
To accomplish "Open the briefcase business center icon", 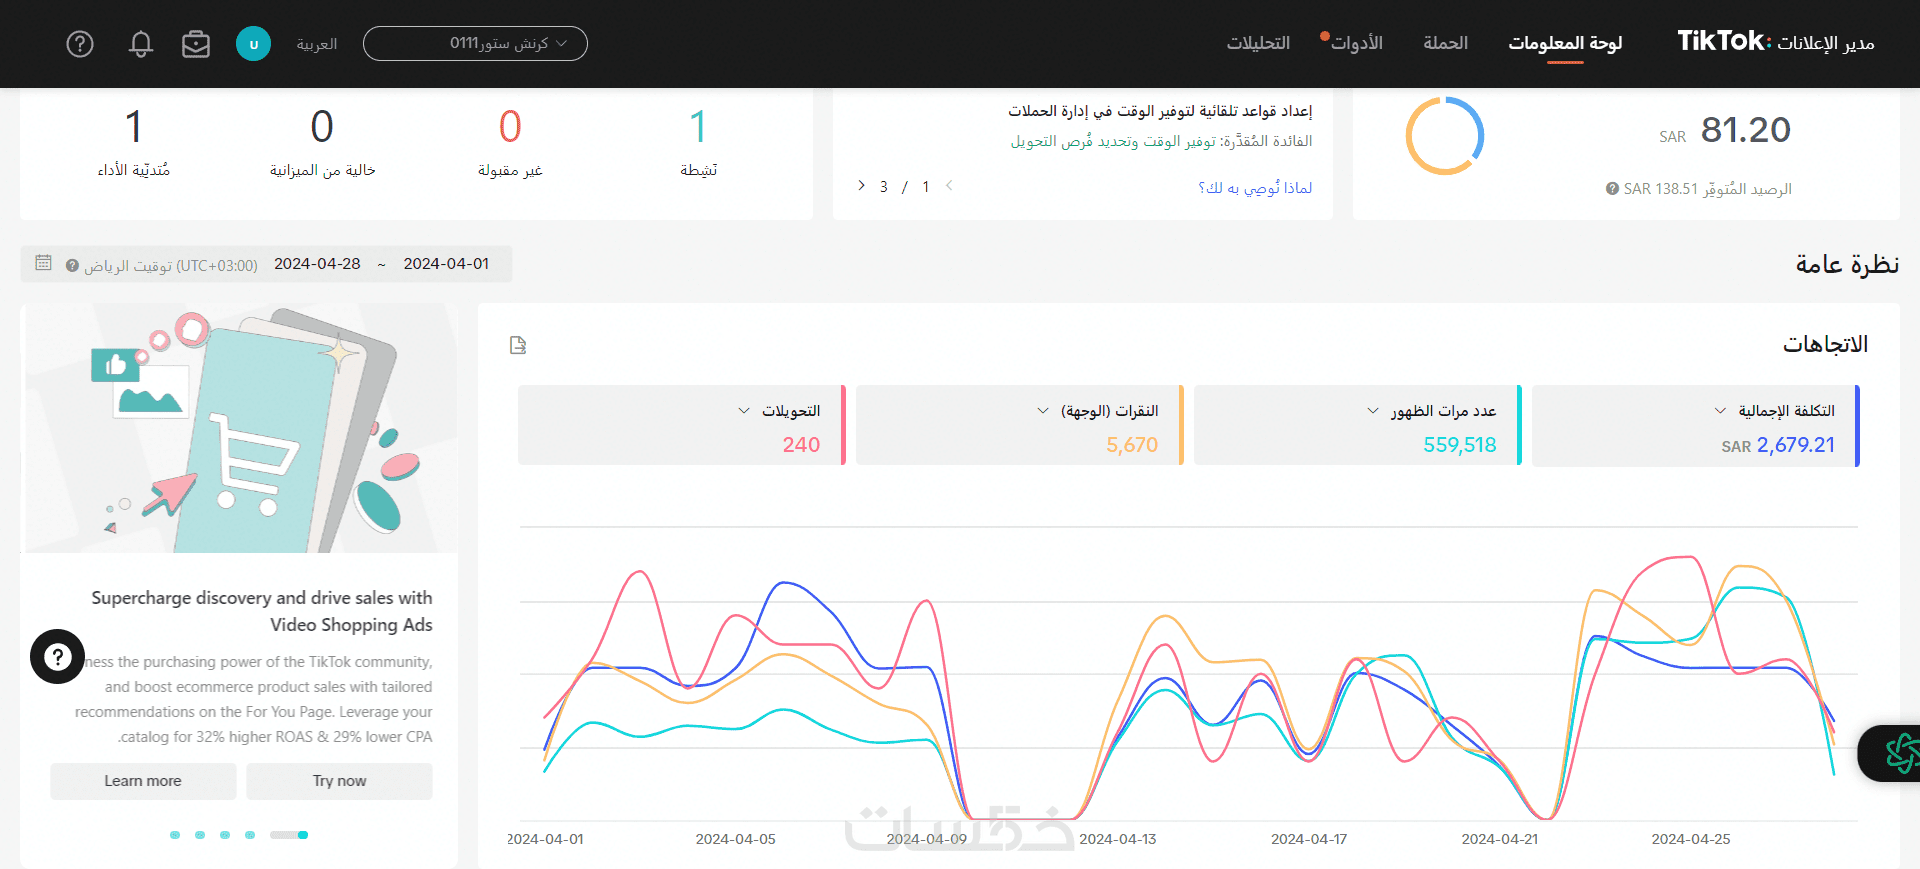I will coord(196,44).
